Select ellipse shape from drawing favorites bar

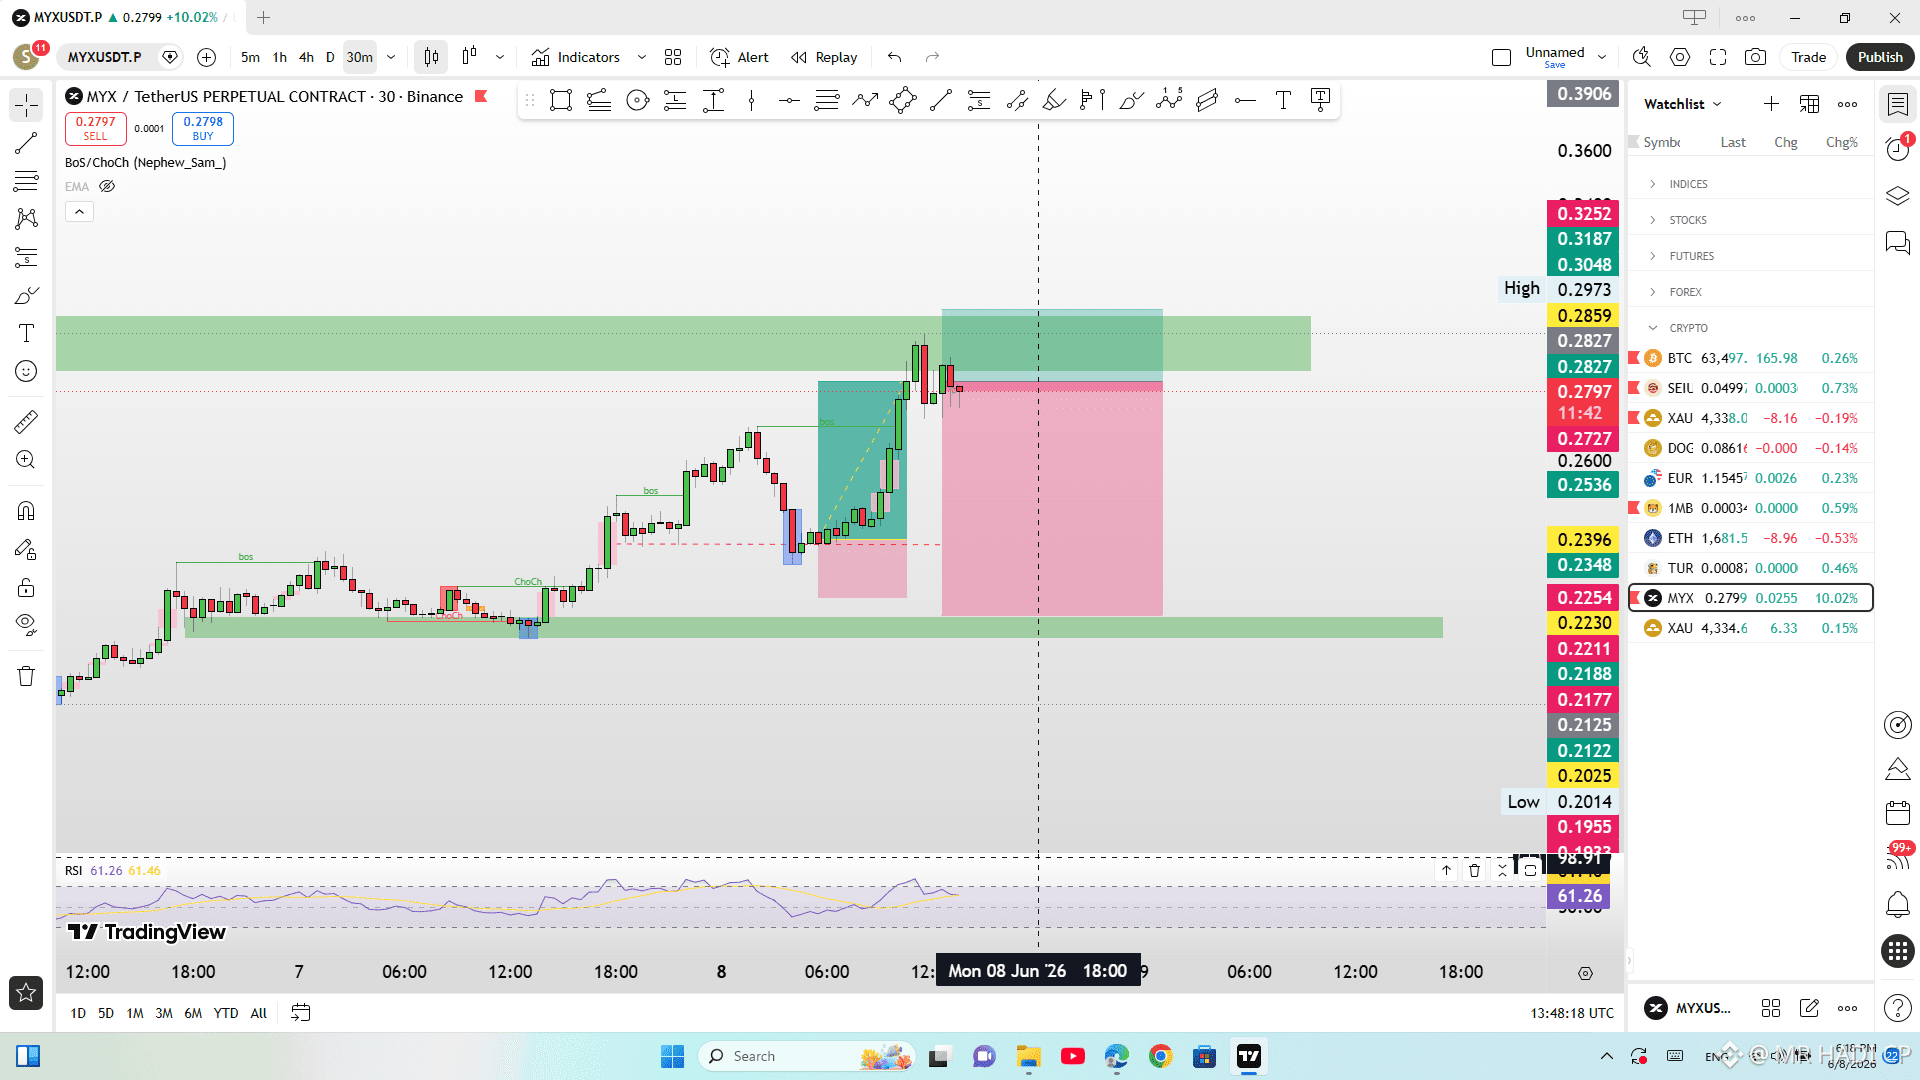(637, 100)
